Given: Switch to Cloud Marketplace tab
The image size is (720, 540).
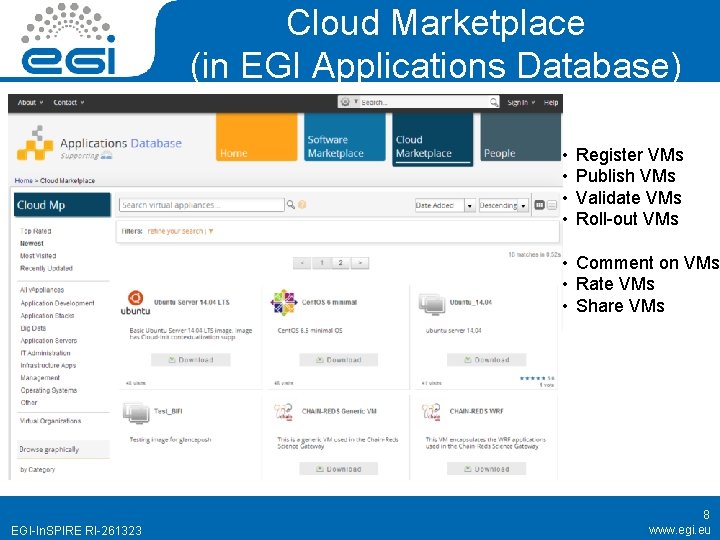Looking at the screenshot, I should (x=433, y=139).
